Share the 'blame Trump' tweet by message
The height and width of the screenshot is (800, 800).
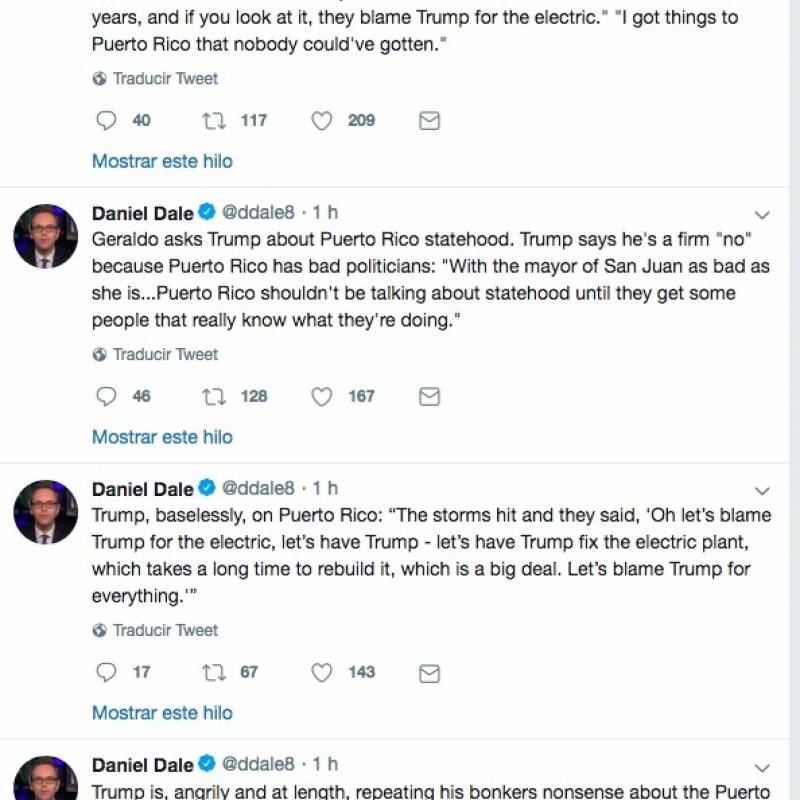(x=429, y=673)
